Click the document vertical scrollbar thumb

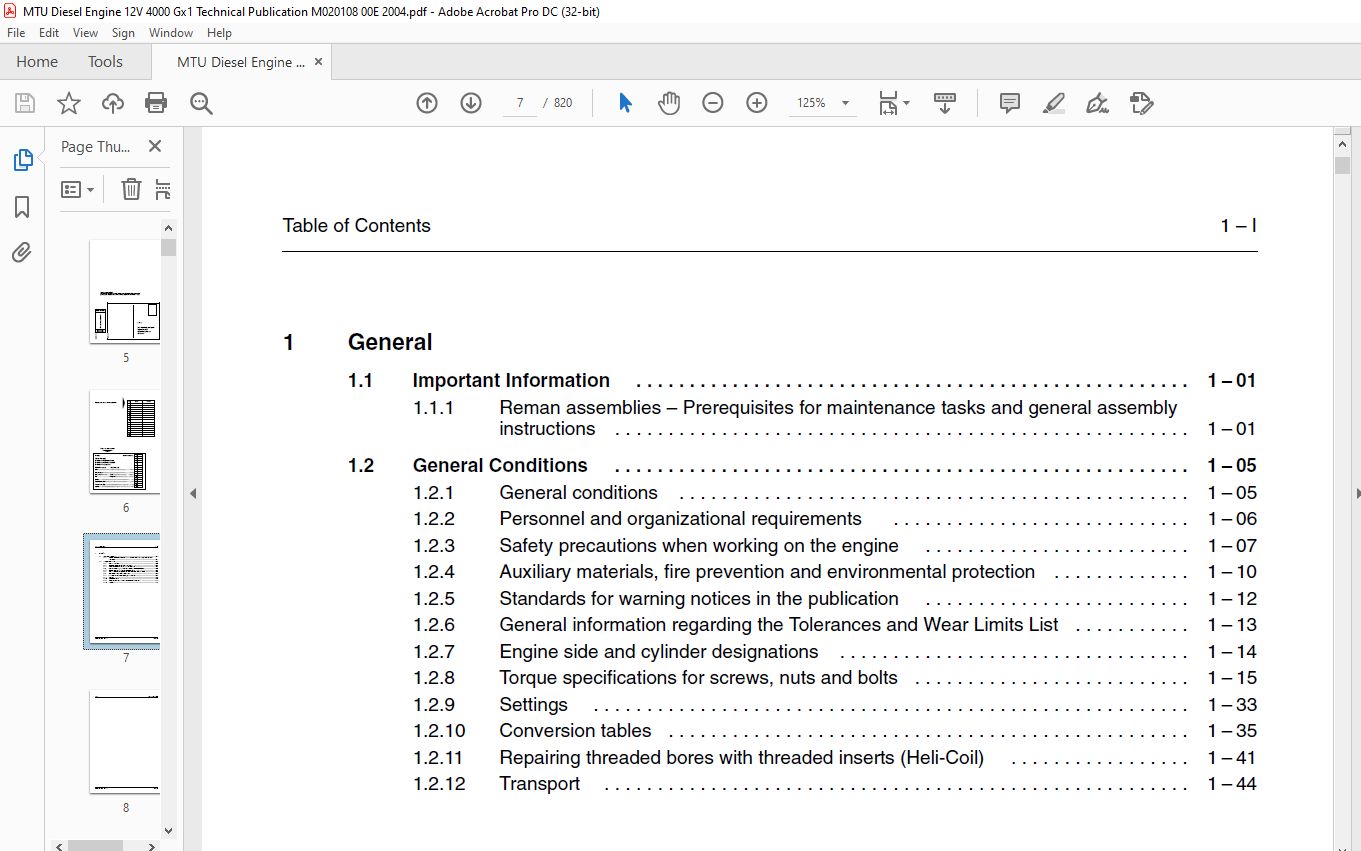click(1342, 165)
